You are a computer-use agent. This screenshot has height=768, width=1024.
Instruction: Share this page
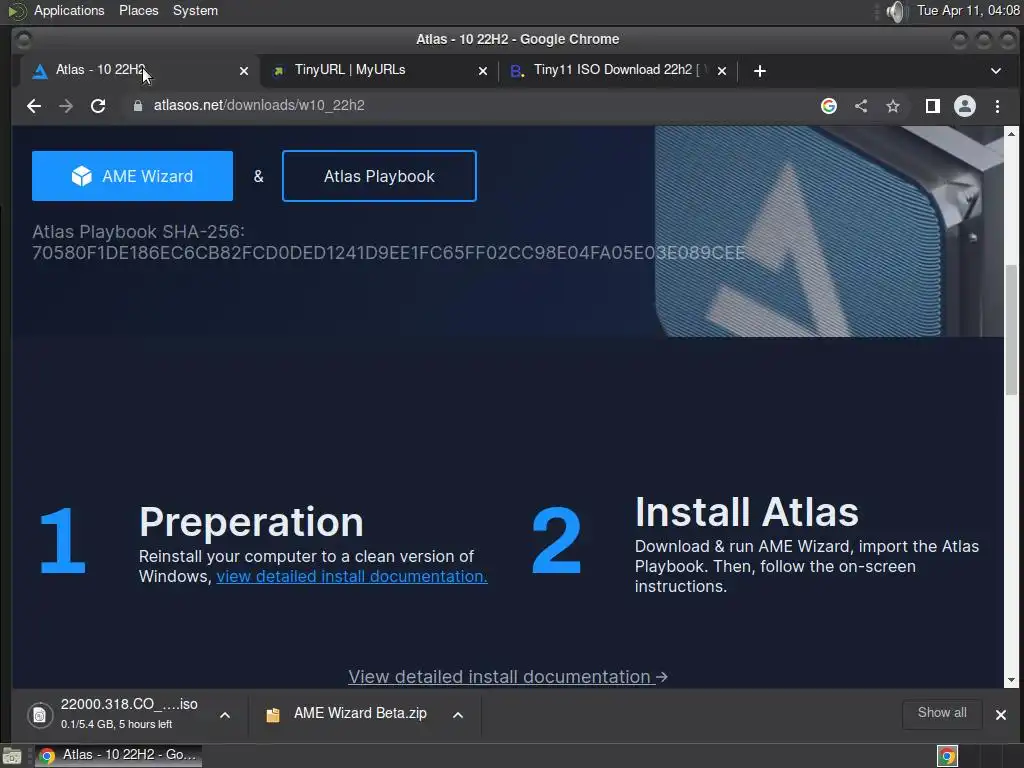[861, 106]
